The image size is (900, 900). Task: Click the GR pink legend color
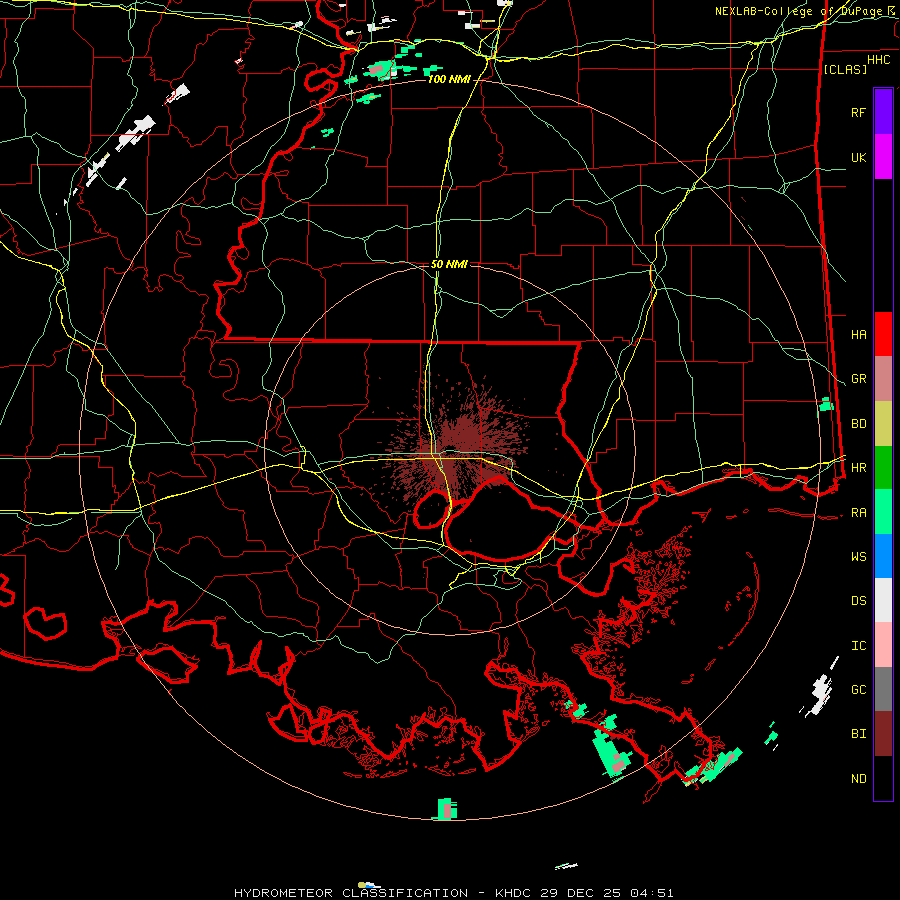(883, 379)
